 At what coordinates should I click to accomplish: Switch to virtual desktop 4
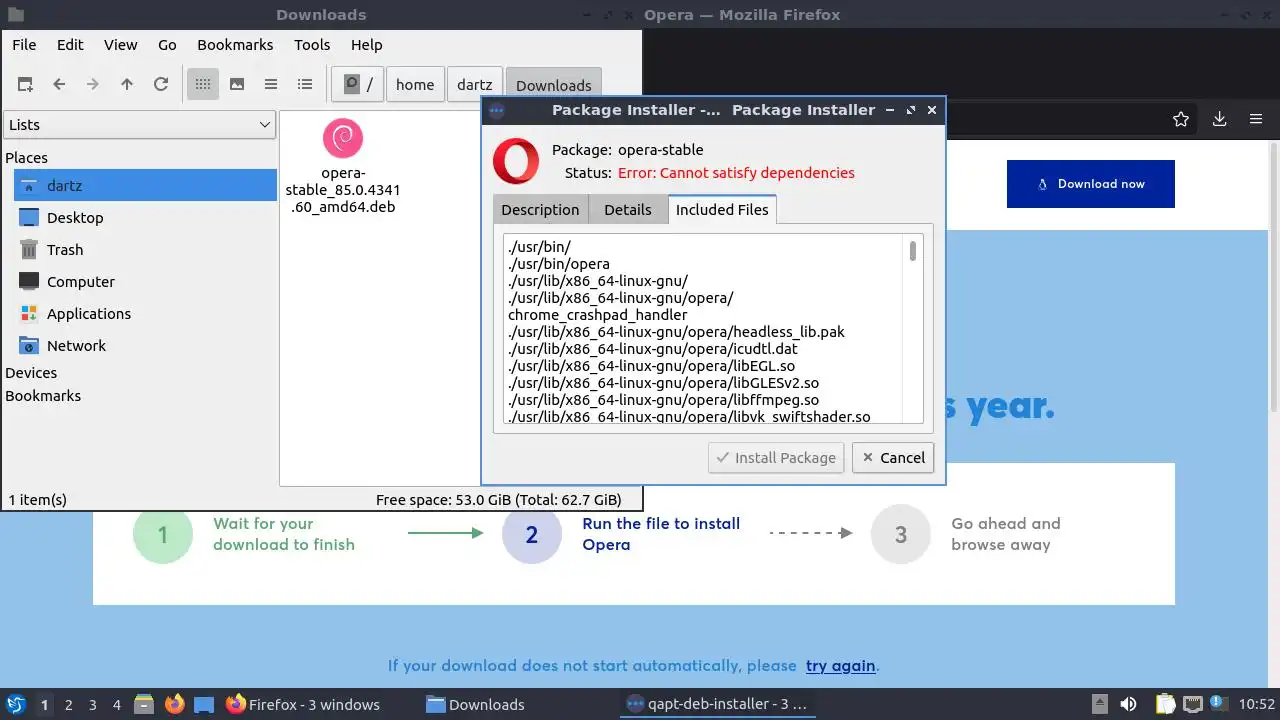116,705
